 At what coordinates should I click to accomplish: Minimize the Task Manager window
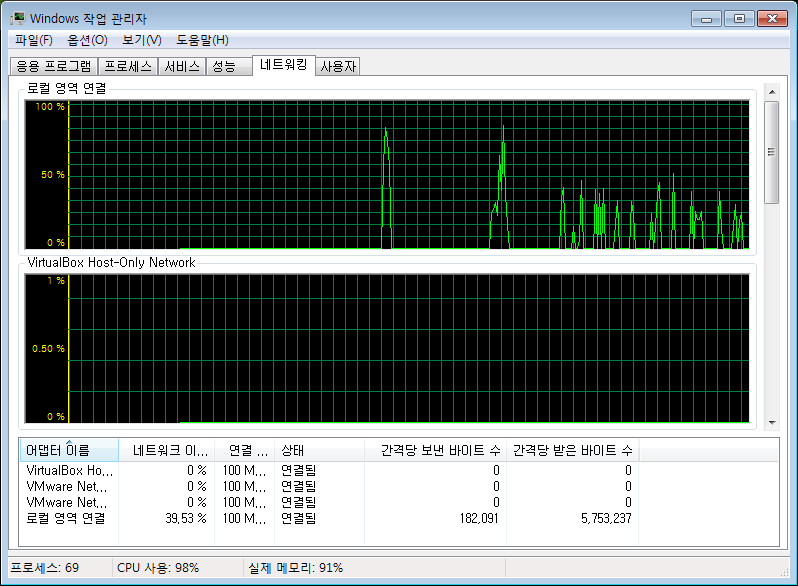[x=706, y=19]
